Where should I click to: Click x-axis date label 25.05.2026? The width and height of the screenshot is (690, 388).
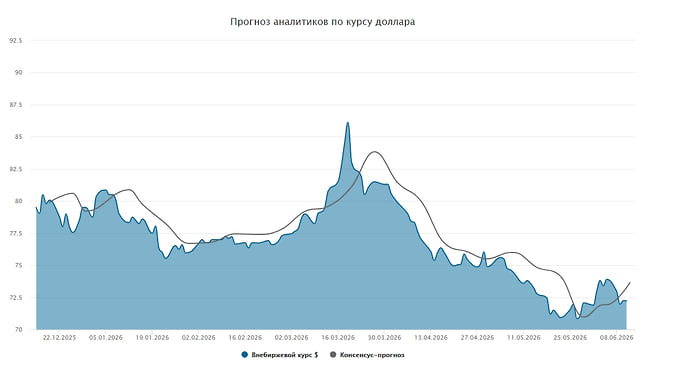pyautogui.click(x=570, y=337)
